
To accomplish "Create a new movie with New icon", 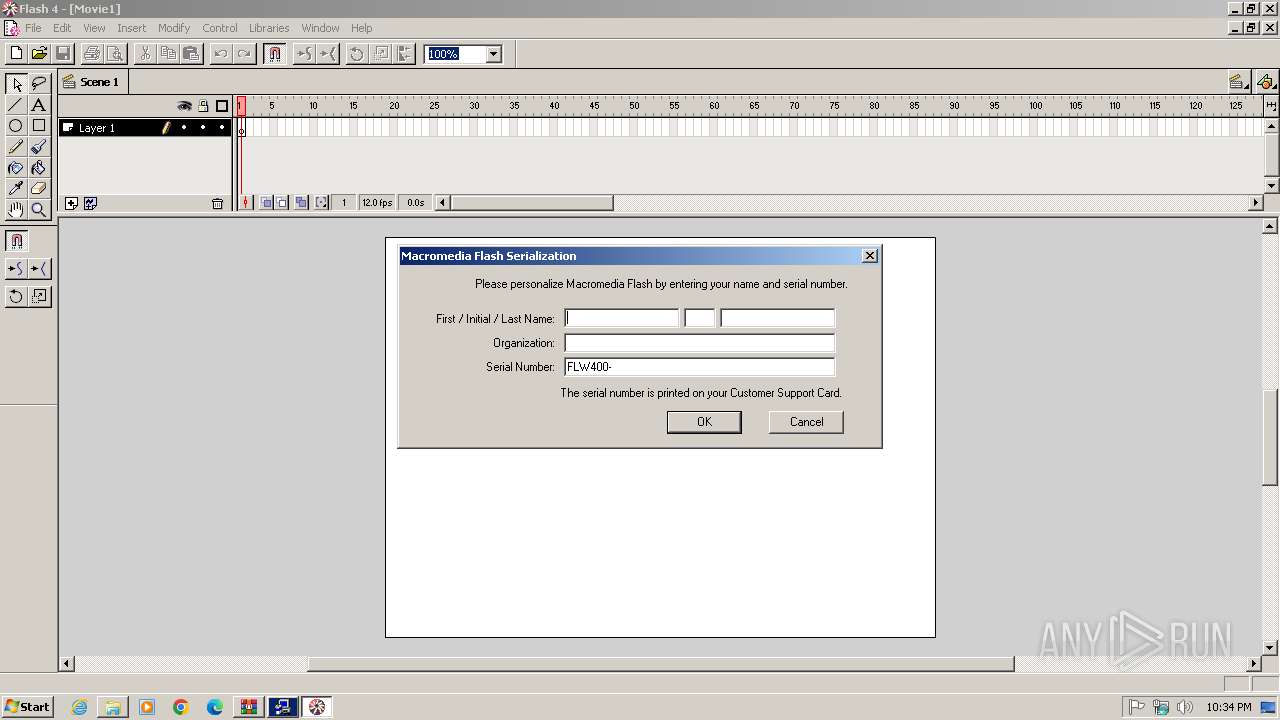I will coord(16,54).
